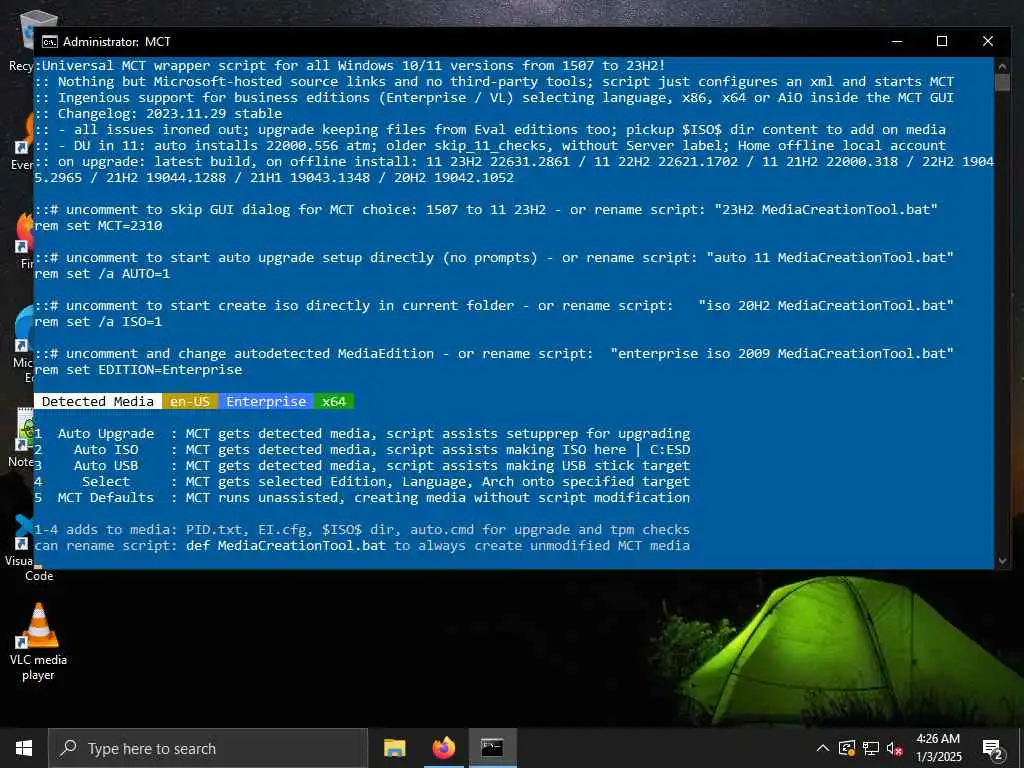
Task: Click the 'rem set EDITION=Enterprise' line
Action: tap(138, 370)
